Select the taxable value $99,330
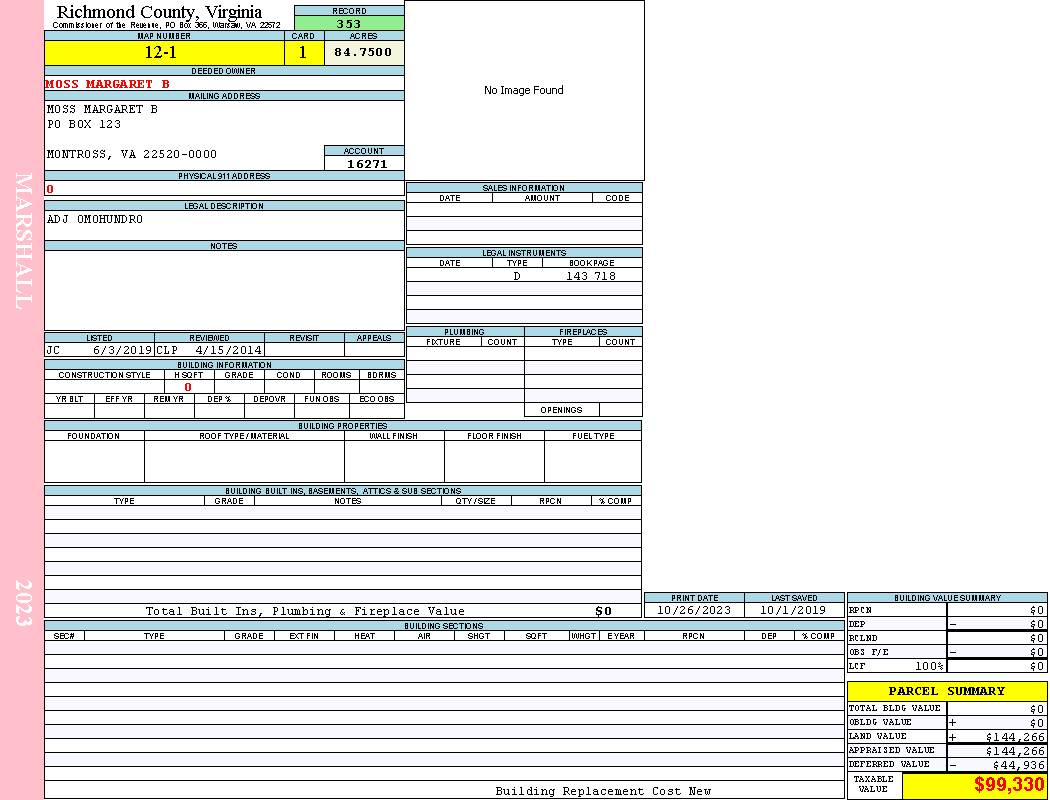The image size is (1050, 800). pos(1009,785)
